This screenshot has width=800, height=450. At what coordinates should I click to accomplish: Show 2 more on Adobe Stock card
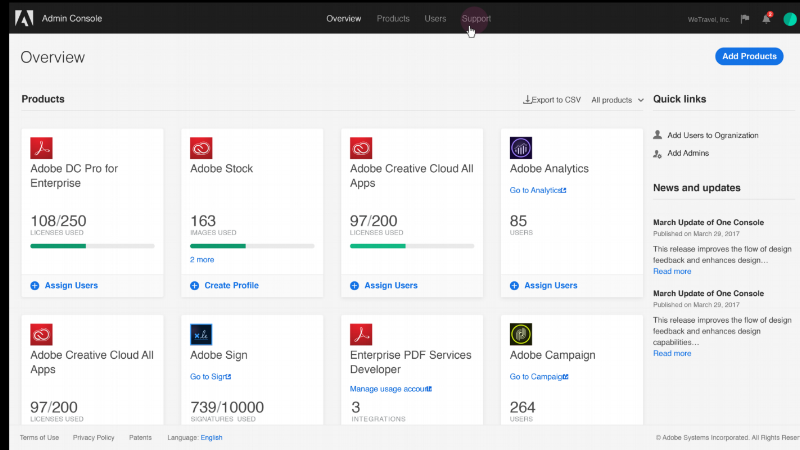click(x=202, y=260)
